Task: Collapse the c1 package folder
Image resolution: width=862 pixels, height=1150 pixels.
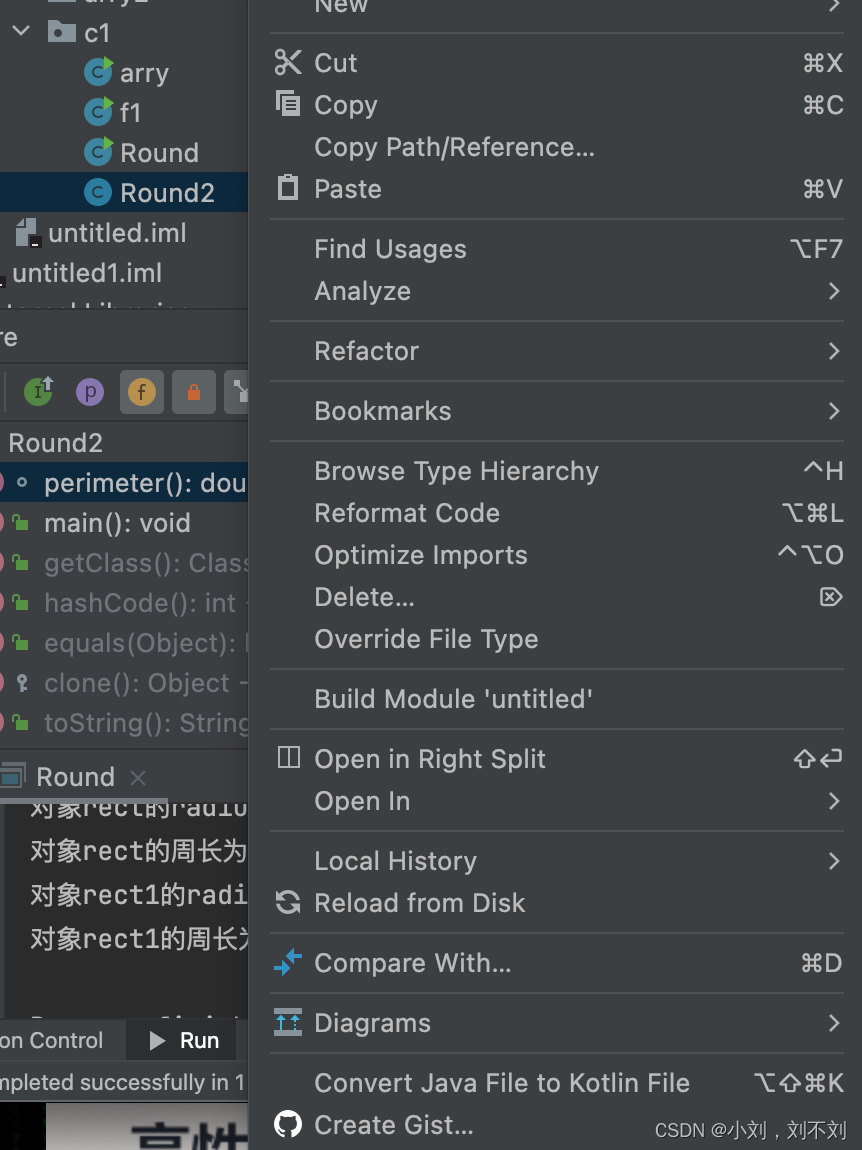Action: pos(20,32)
